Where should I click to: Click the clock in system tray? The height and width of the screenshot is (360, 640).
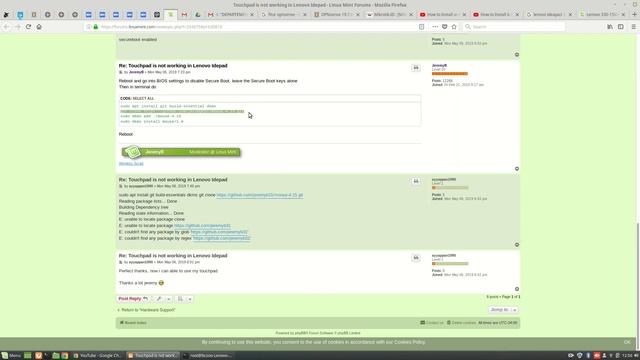[628, 356]
